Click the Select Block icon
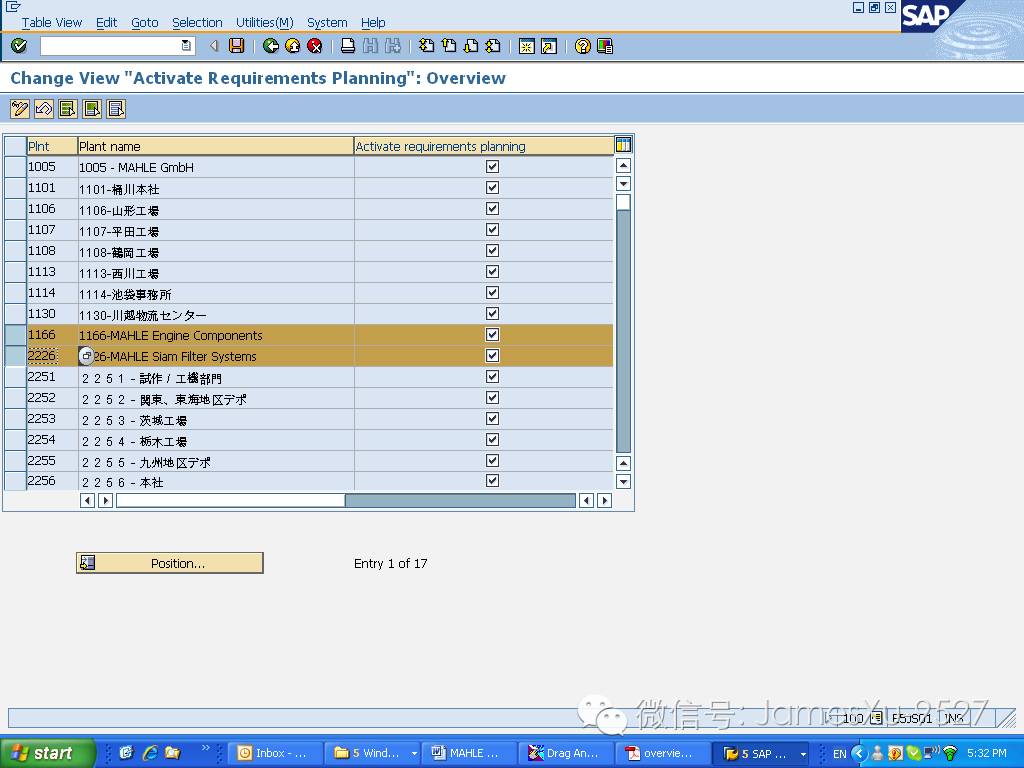Screen dimensions: 1024x768 pyautogui.click(x=92, y=108)
